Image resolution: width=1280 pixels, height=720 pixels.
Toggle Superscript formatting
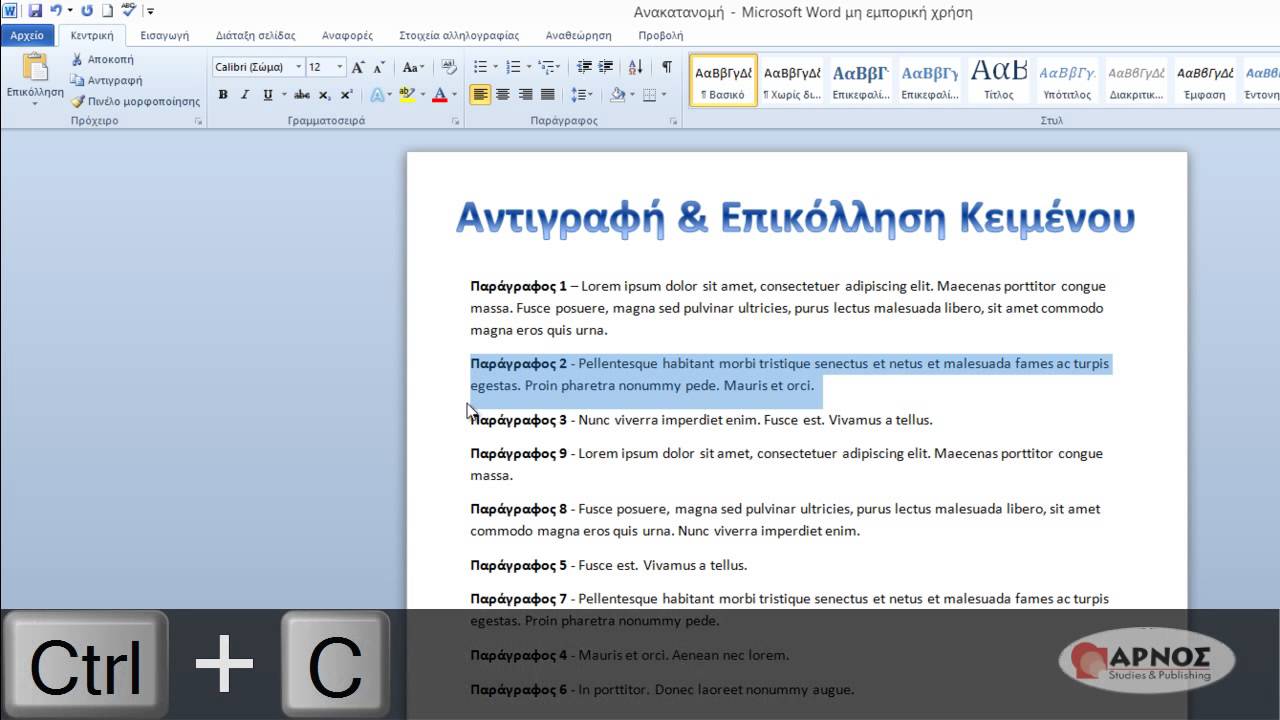pos(346,95)
